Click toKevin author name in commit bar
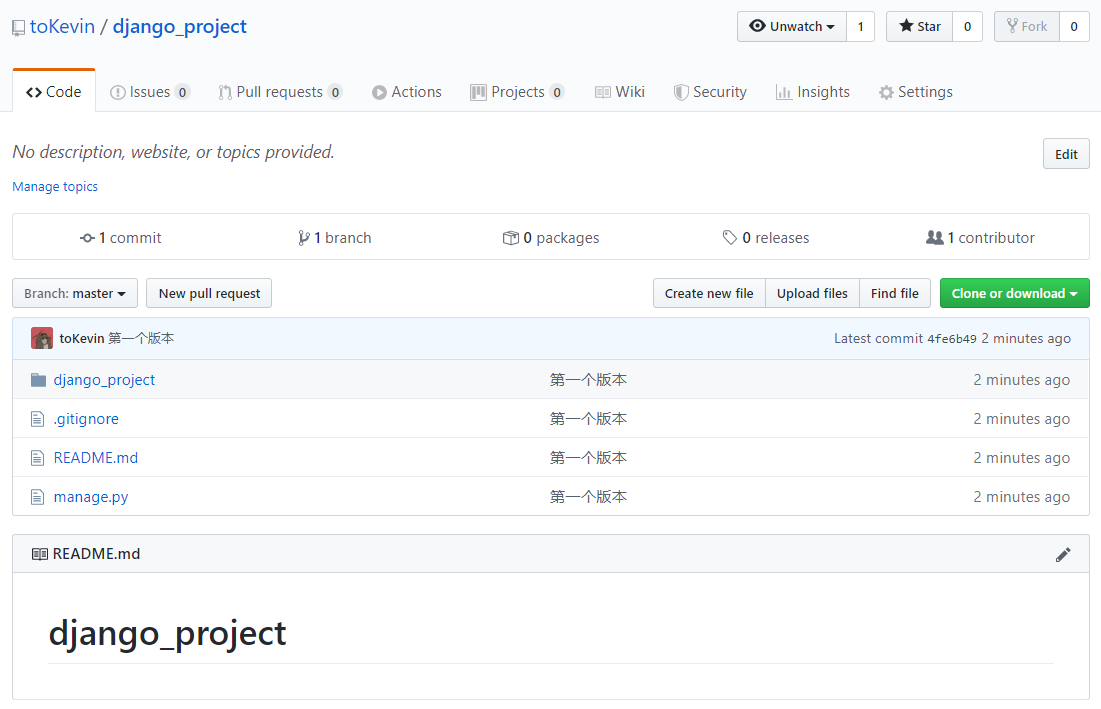1101x709 pixels. pos(81,338)
